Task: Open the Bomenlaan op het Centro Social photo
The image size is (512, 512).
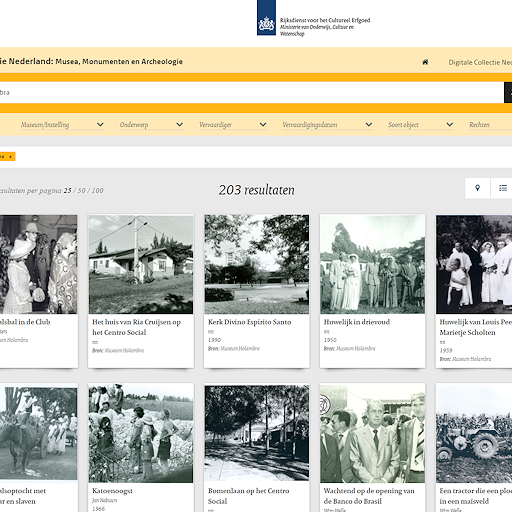Action: point(257,433)
